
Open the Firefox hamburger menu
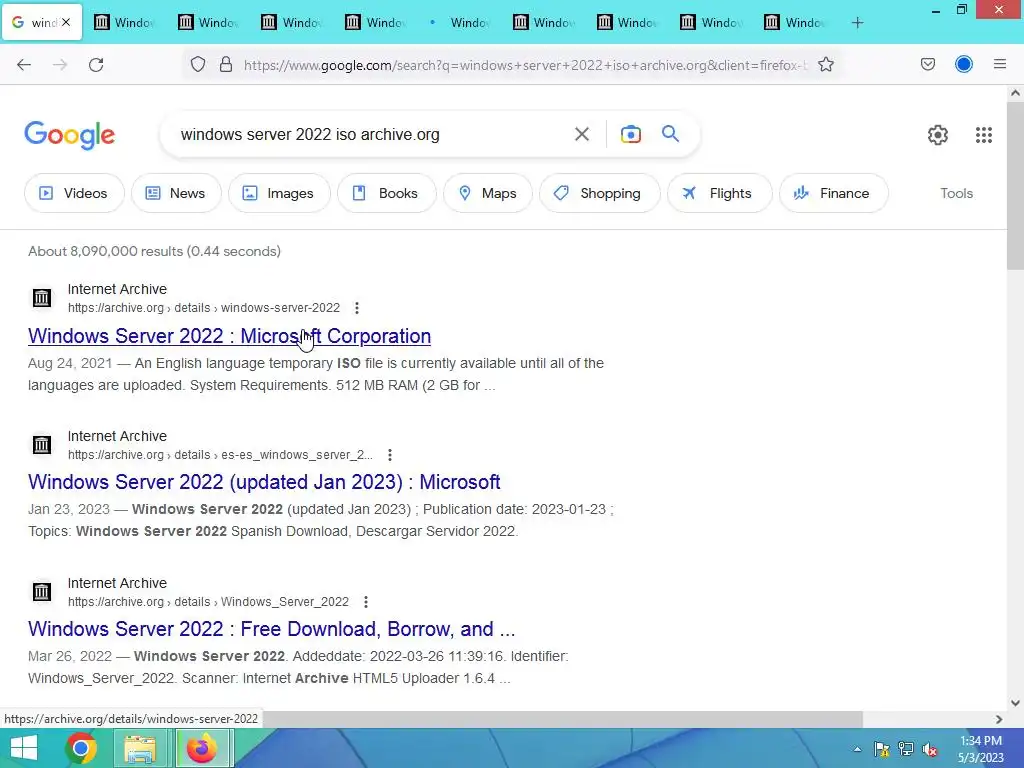pos(1000,65)
